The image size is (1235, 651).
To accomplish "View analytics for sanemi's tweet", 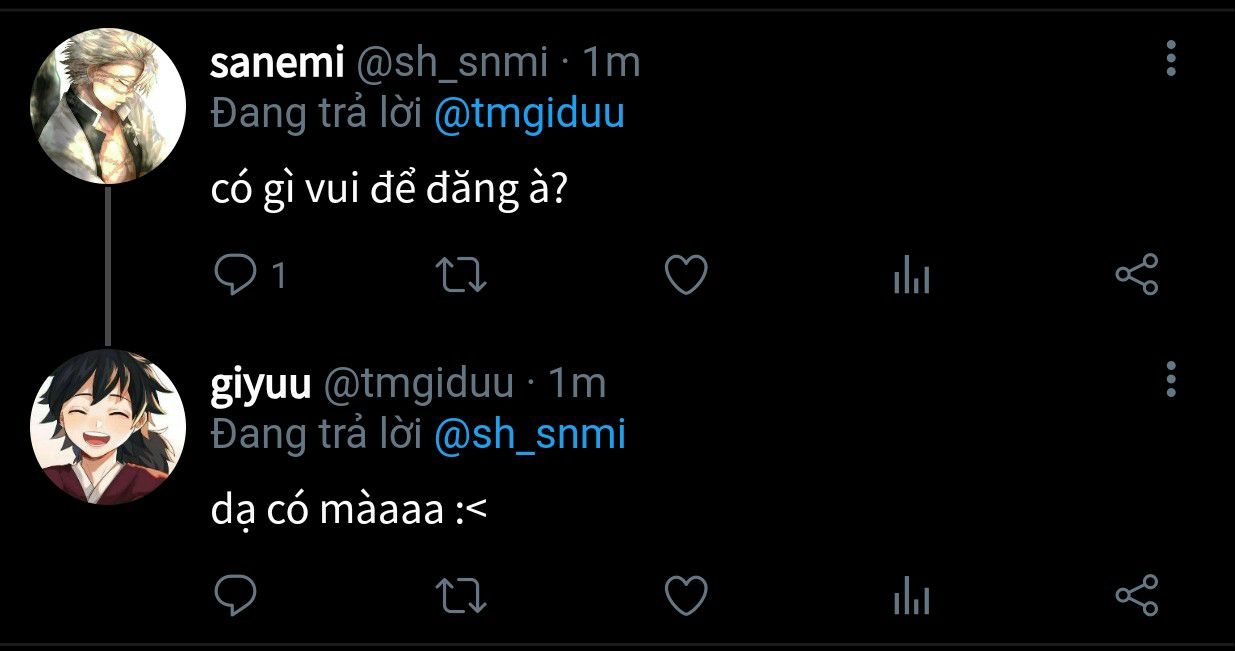I will pyautogui.click(x=911, y=276).
